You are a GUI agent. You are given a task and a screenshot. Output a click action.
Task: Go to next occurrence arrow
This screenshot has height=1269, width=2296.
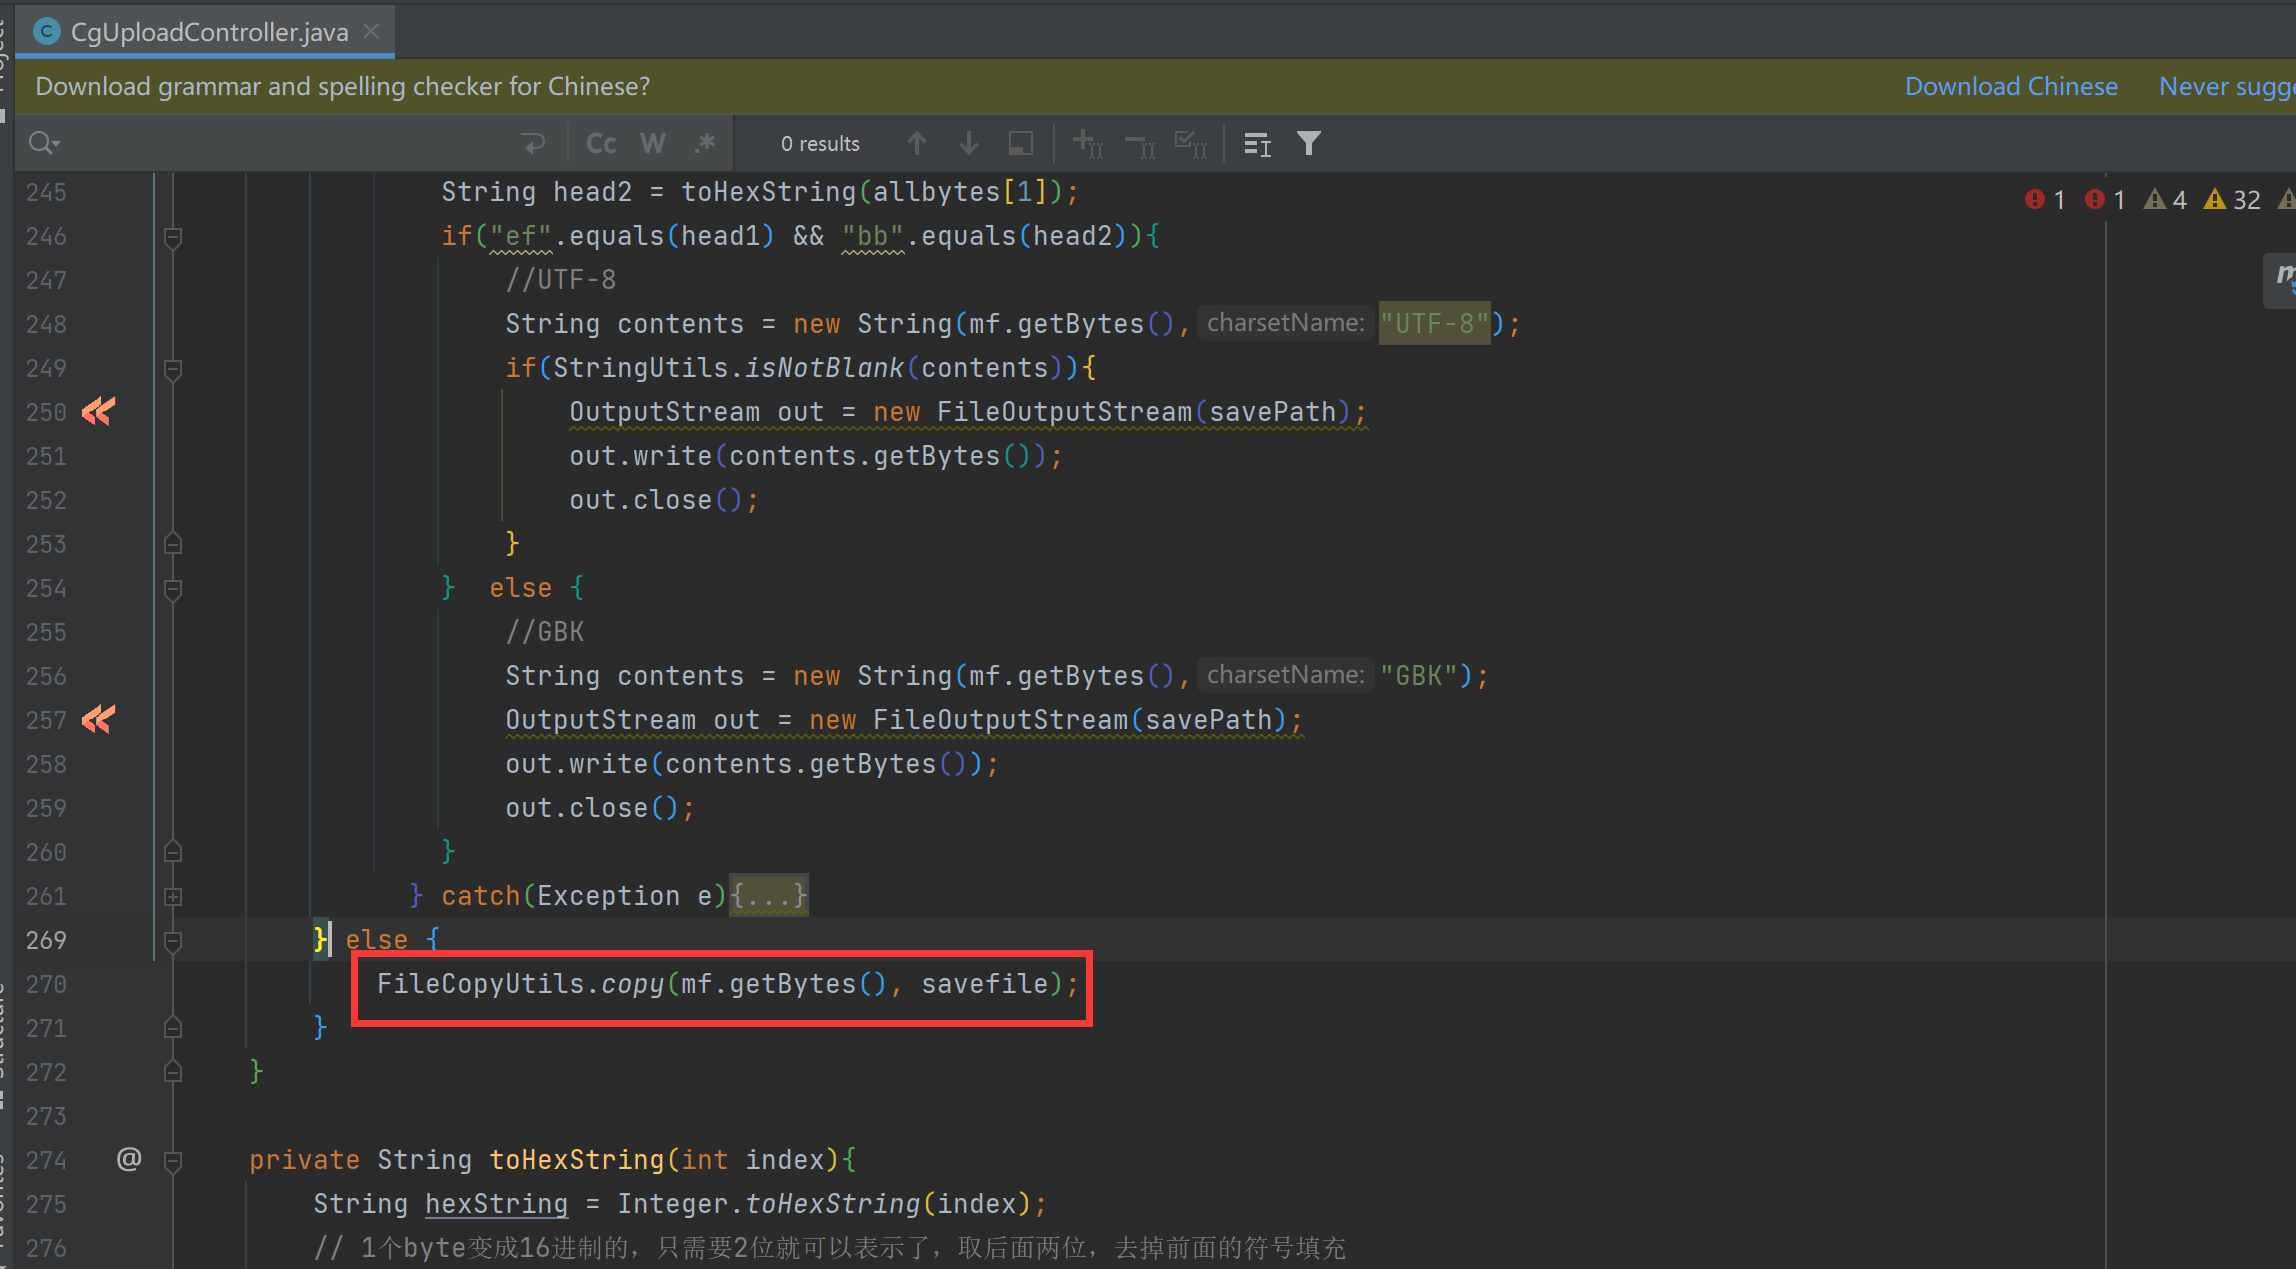[x=968, y=144]
